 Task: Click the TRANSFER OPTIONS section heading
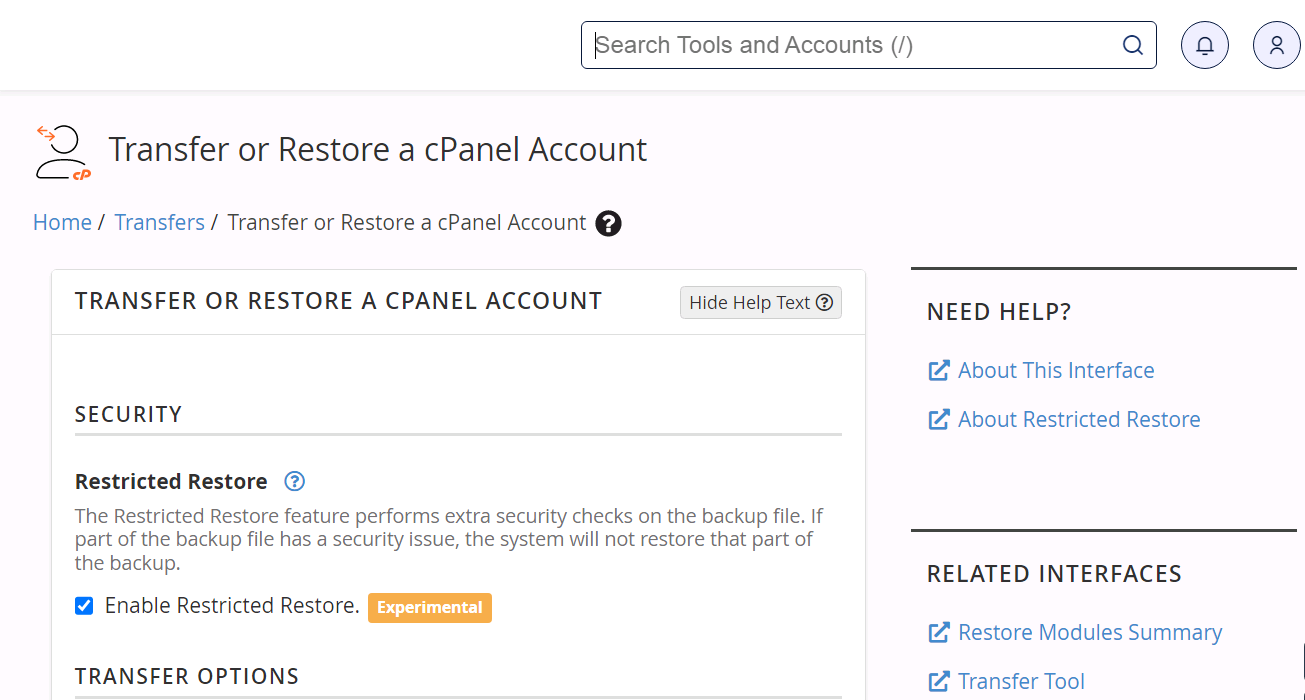point(187,677)
